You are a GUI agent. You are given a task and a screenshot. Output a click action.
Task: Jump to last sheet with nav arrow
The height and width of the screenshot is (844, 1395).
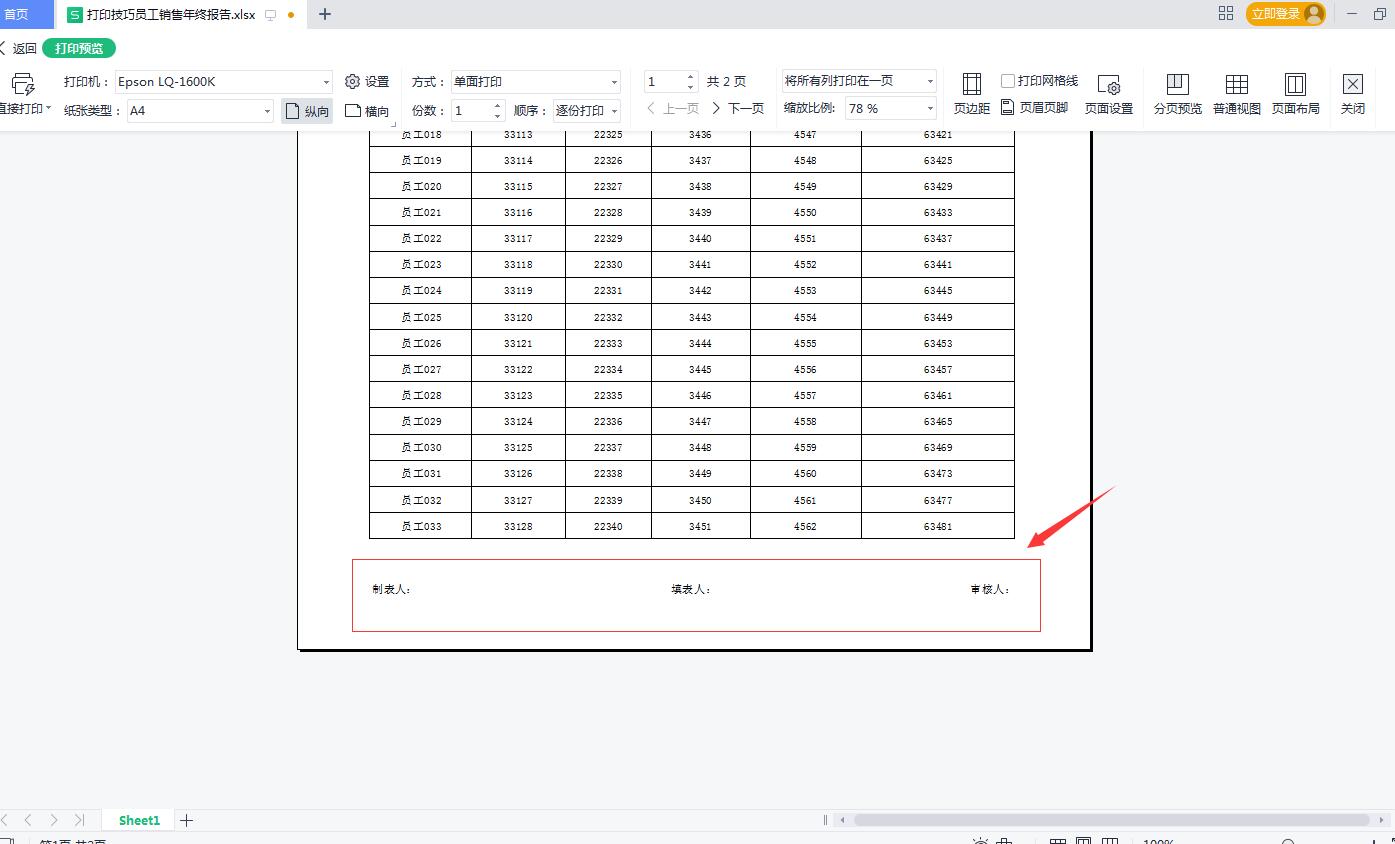point(79,820)
